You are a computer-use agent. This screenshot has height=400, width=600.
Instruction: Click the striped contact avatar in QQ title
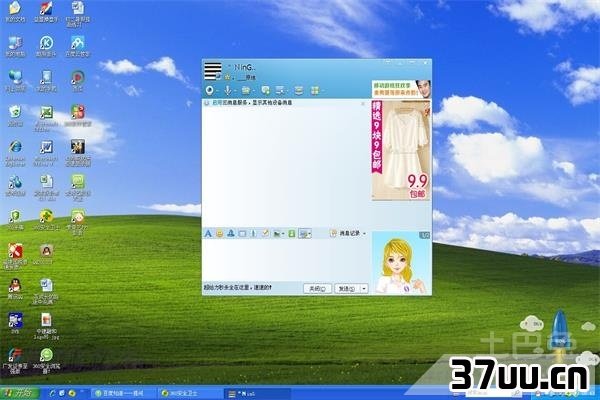click(x=213, y=71)
